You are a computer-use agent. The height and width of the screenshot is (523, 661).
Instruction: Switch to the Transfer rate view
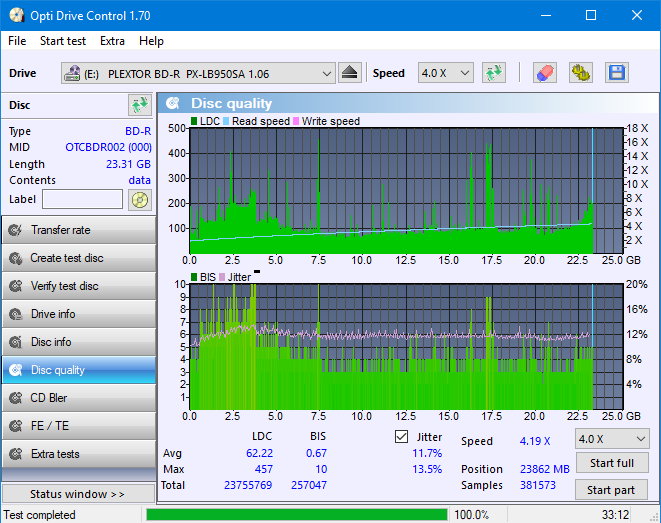coord(79,230)
